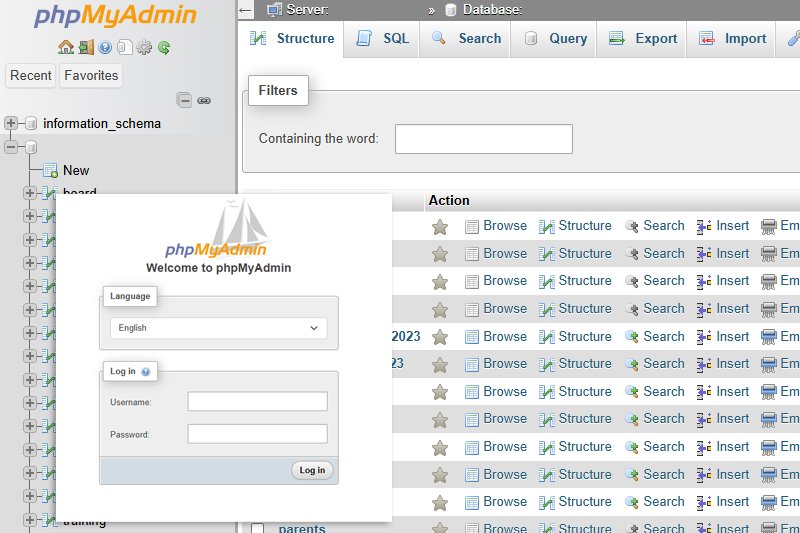800x533 pixels.
Task: Expand the information_schema database node
Action: tap(11, 123)
